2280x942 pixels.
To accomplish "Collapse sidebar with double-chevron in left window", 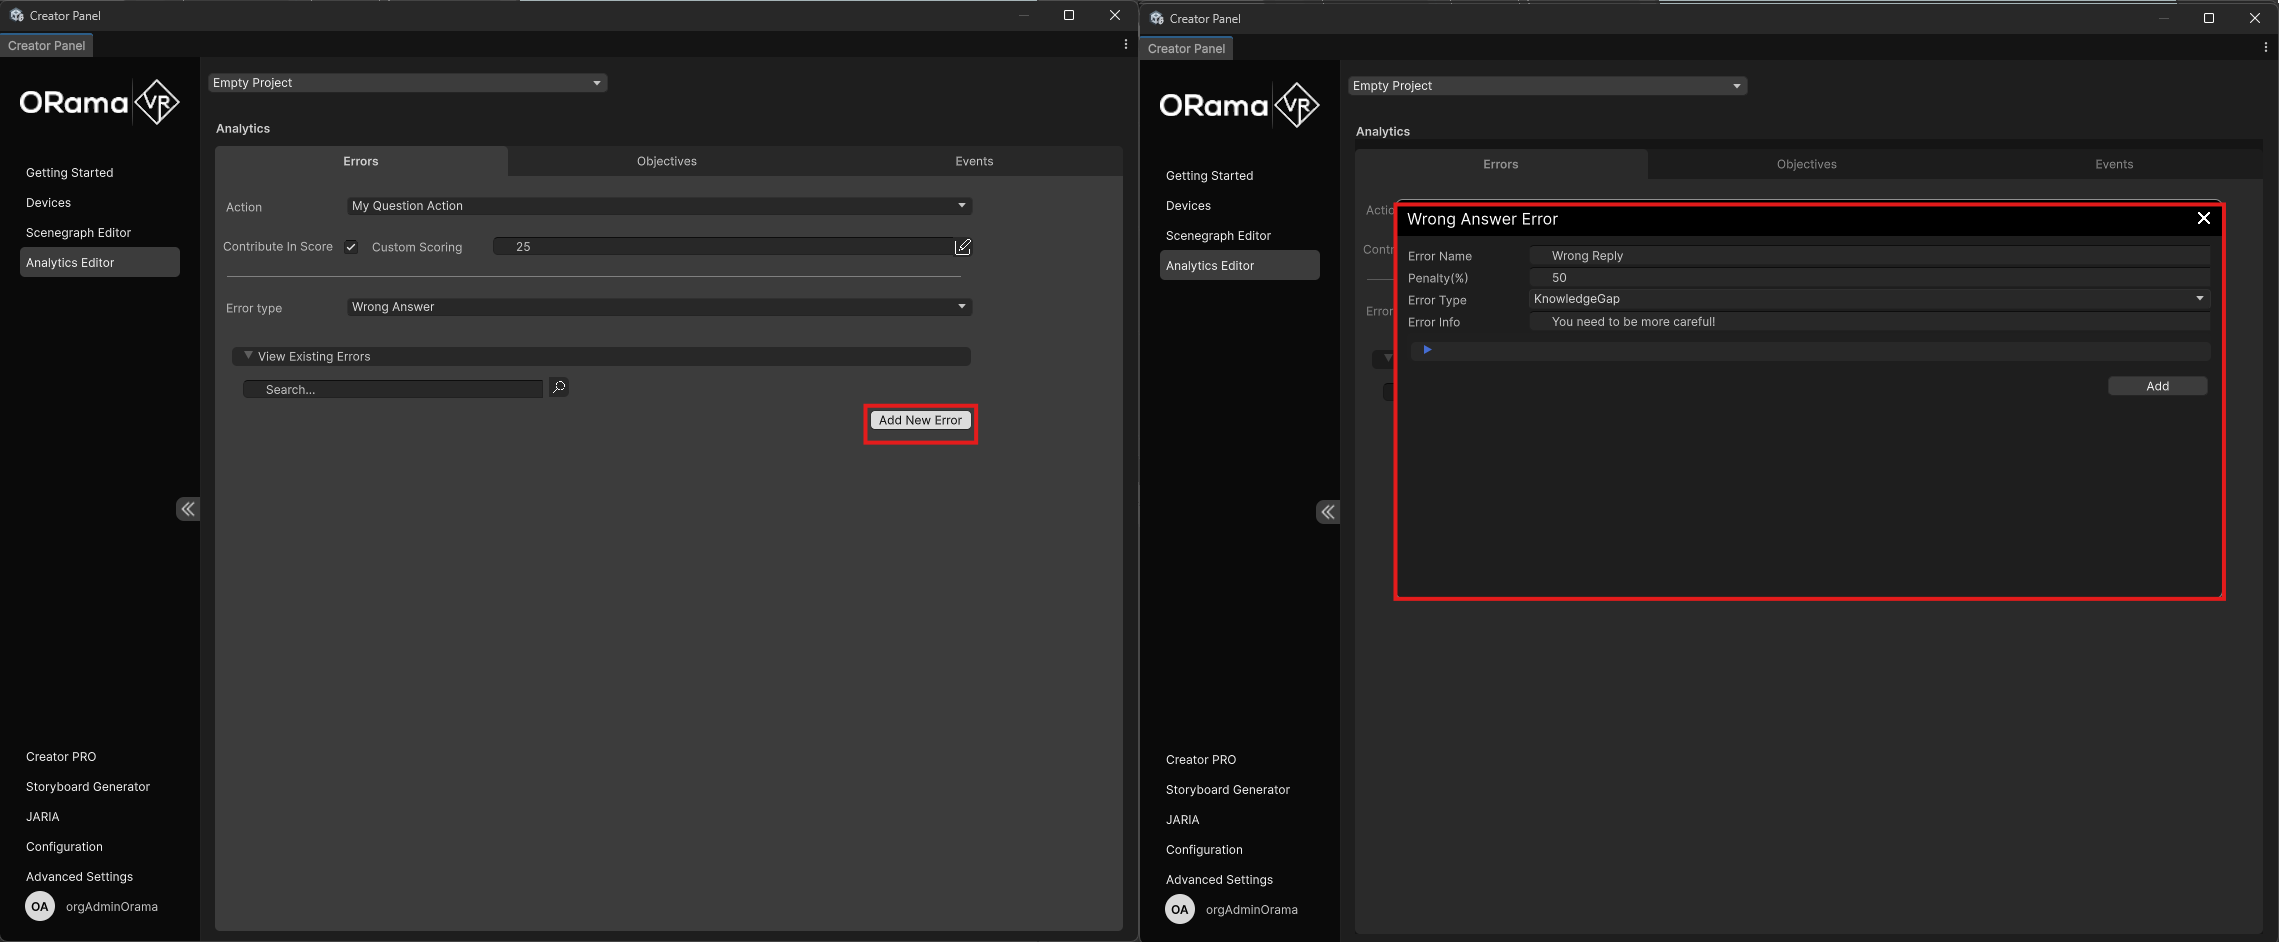I will point(188,509).
